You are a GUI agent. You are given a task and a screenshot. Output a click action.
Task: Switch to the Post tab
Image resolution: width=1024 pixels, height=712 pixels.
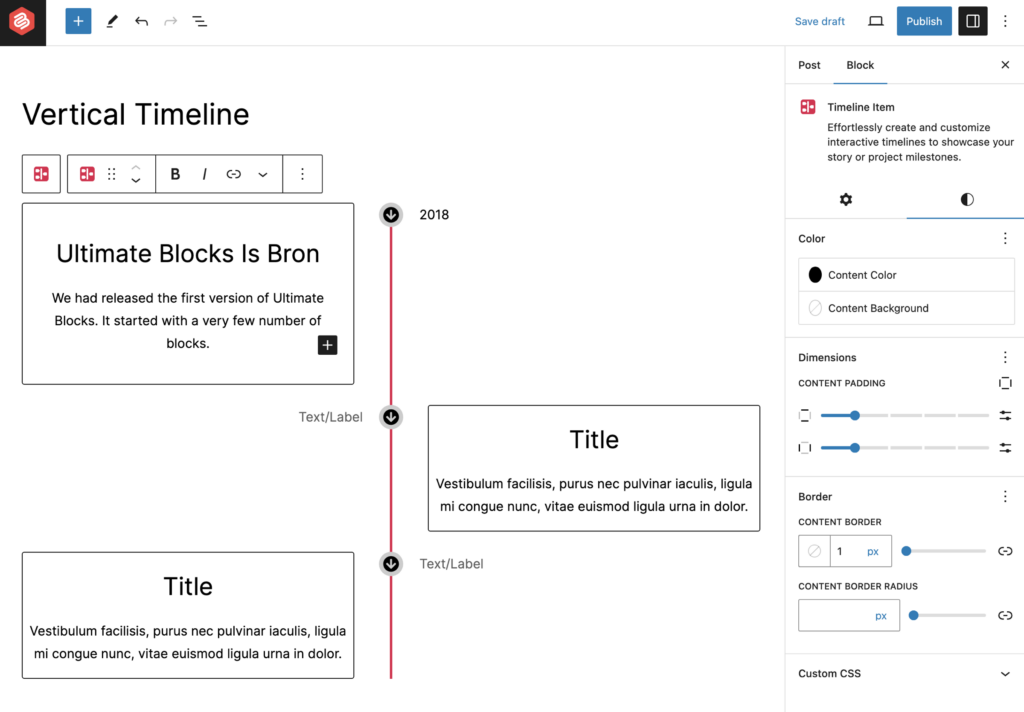(x=809, y=65)
